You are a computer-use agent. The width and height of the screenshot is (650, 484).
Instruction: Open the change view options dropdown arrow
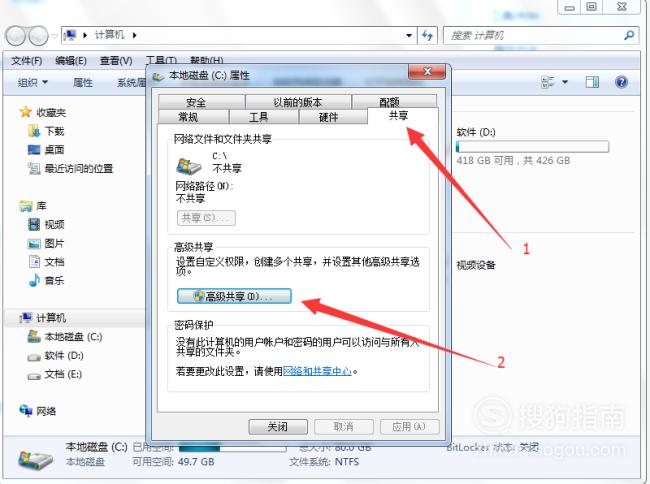point(565,82)
